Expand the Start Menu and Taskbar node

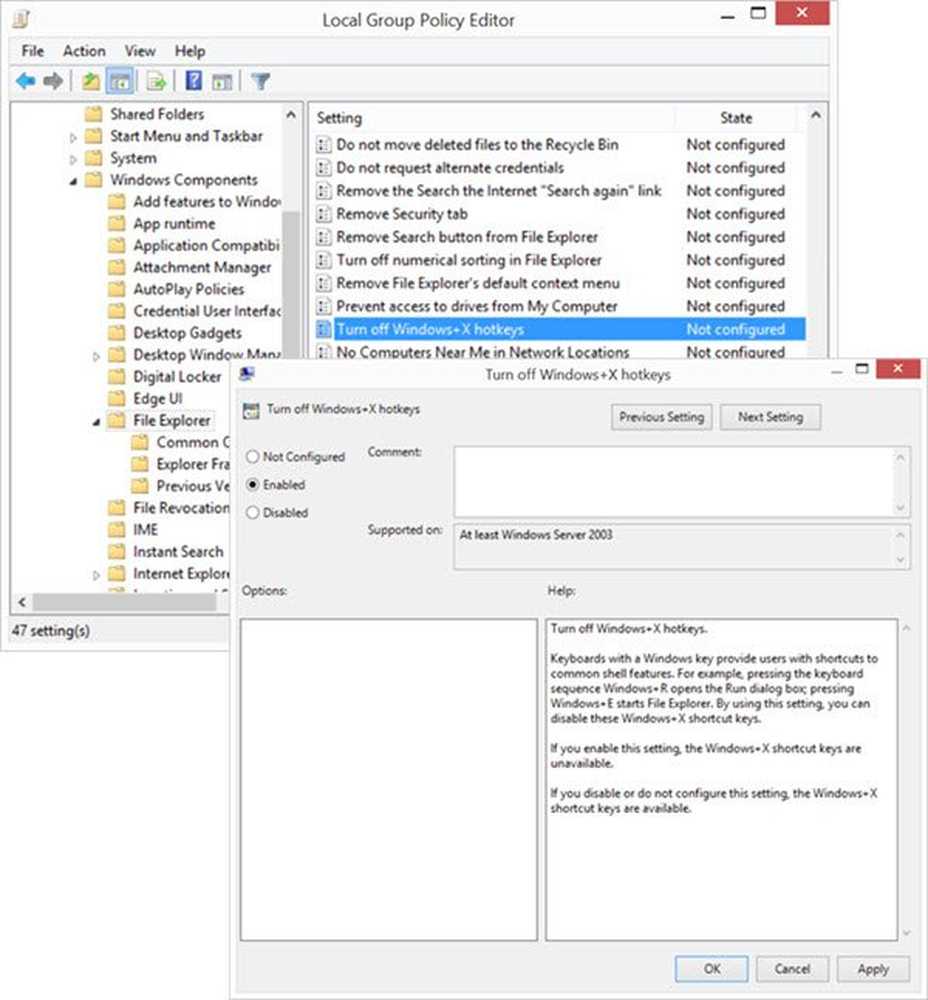74,137
